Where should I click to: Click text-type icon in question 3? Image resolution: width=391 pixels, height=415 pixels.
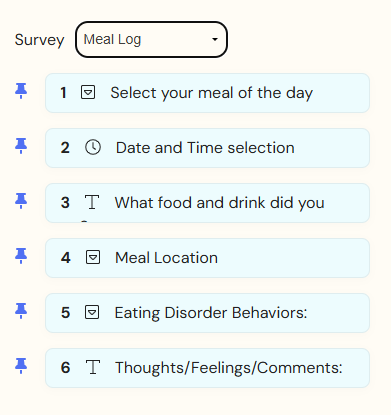pos(92,202)
